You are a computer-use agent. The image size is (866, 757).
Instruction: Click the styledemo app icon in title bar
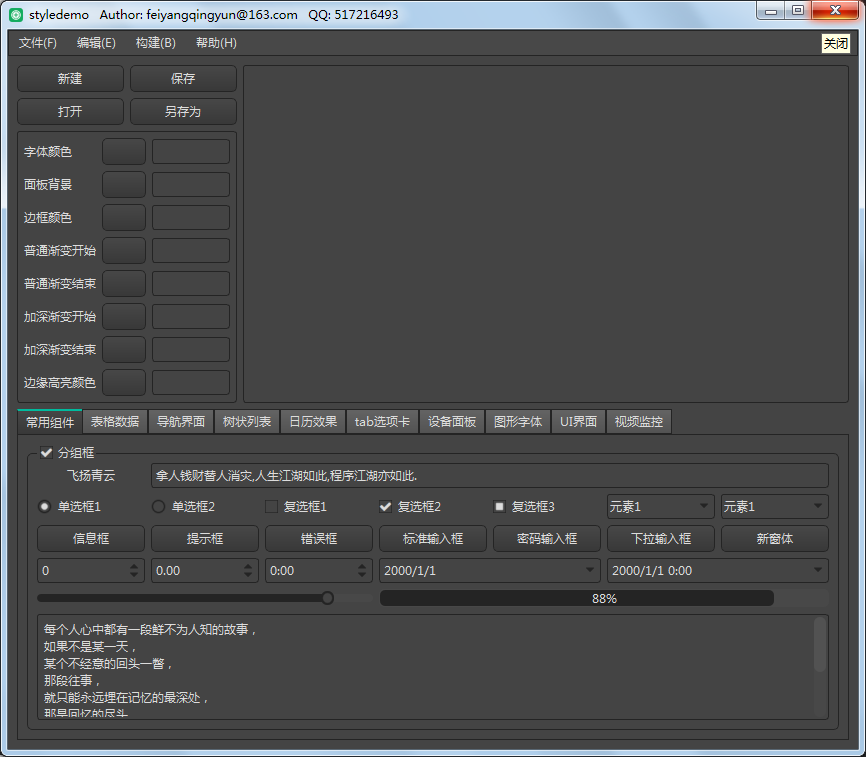click(16, 15)
